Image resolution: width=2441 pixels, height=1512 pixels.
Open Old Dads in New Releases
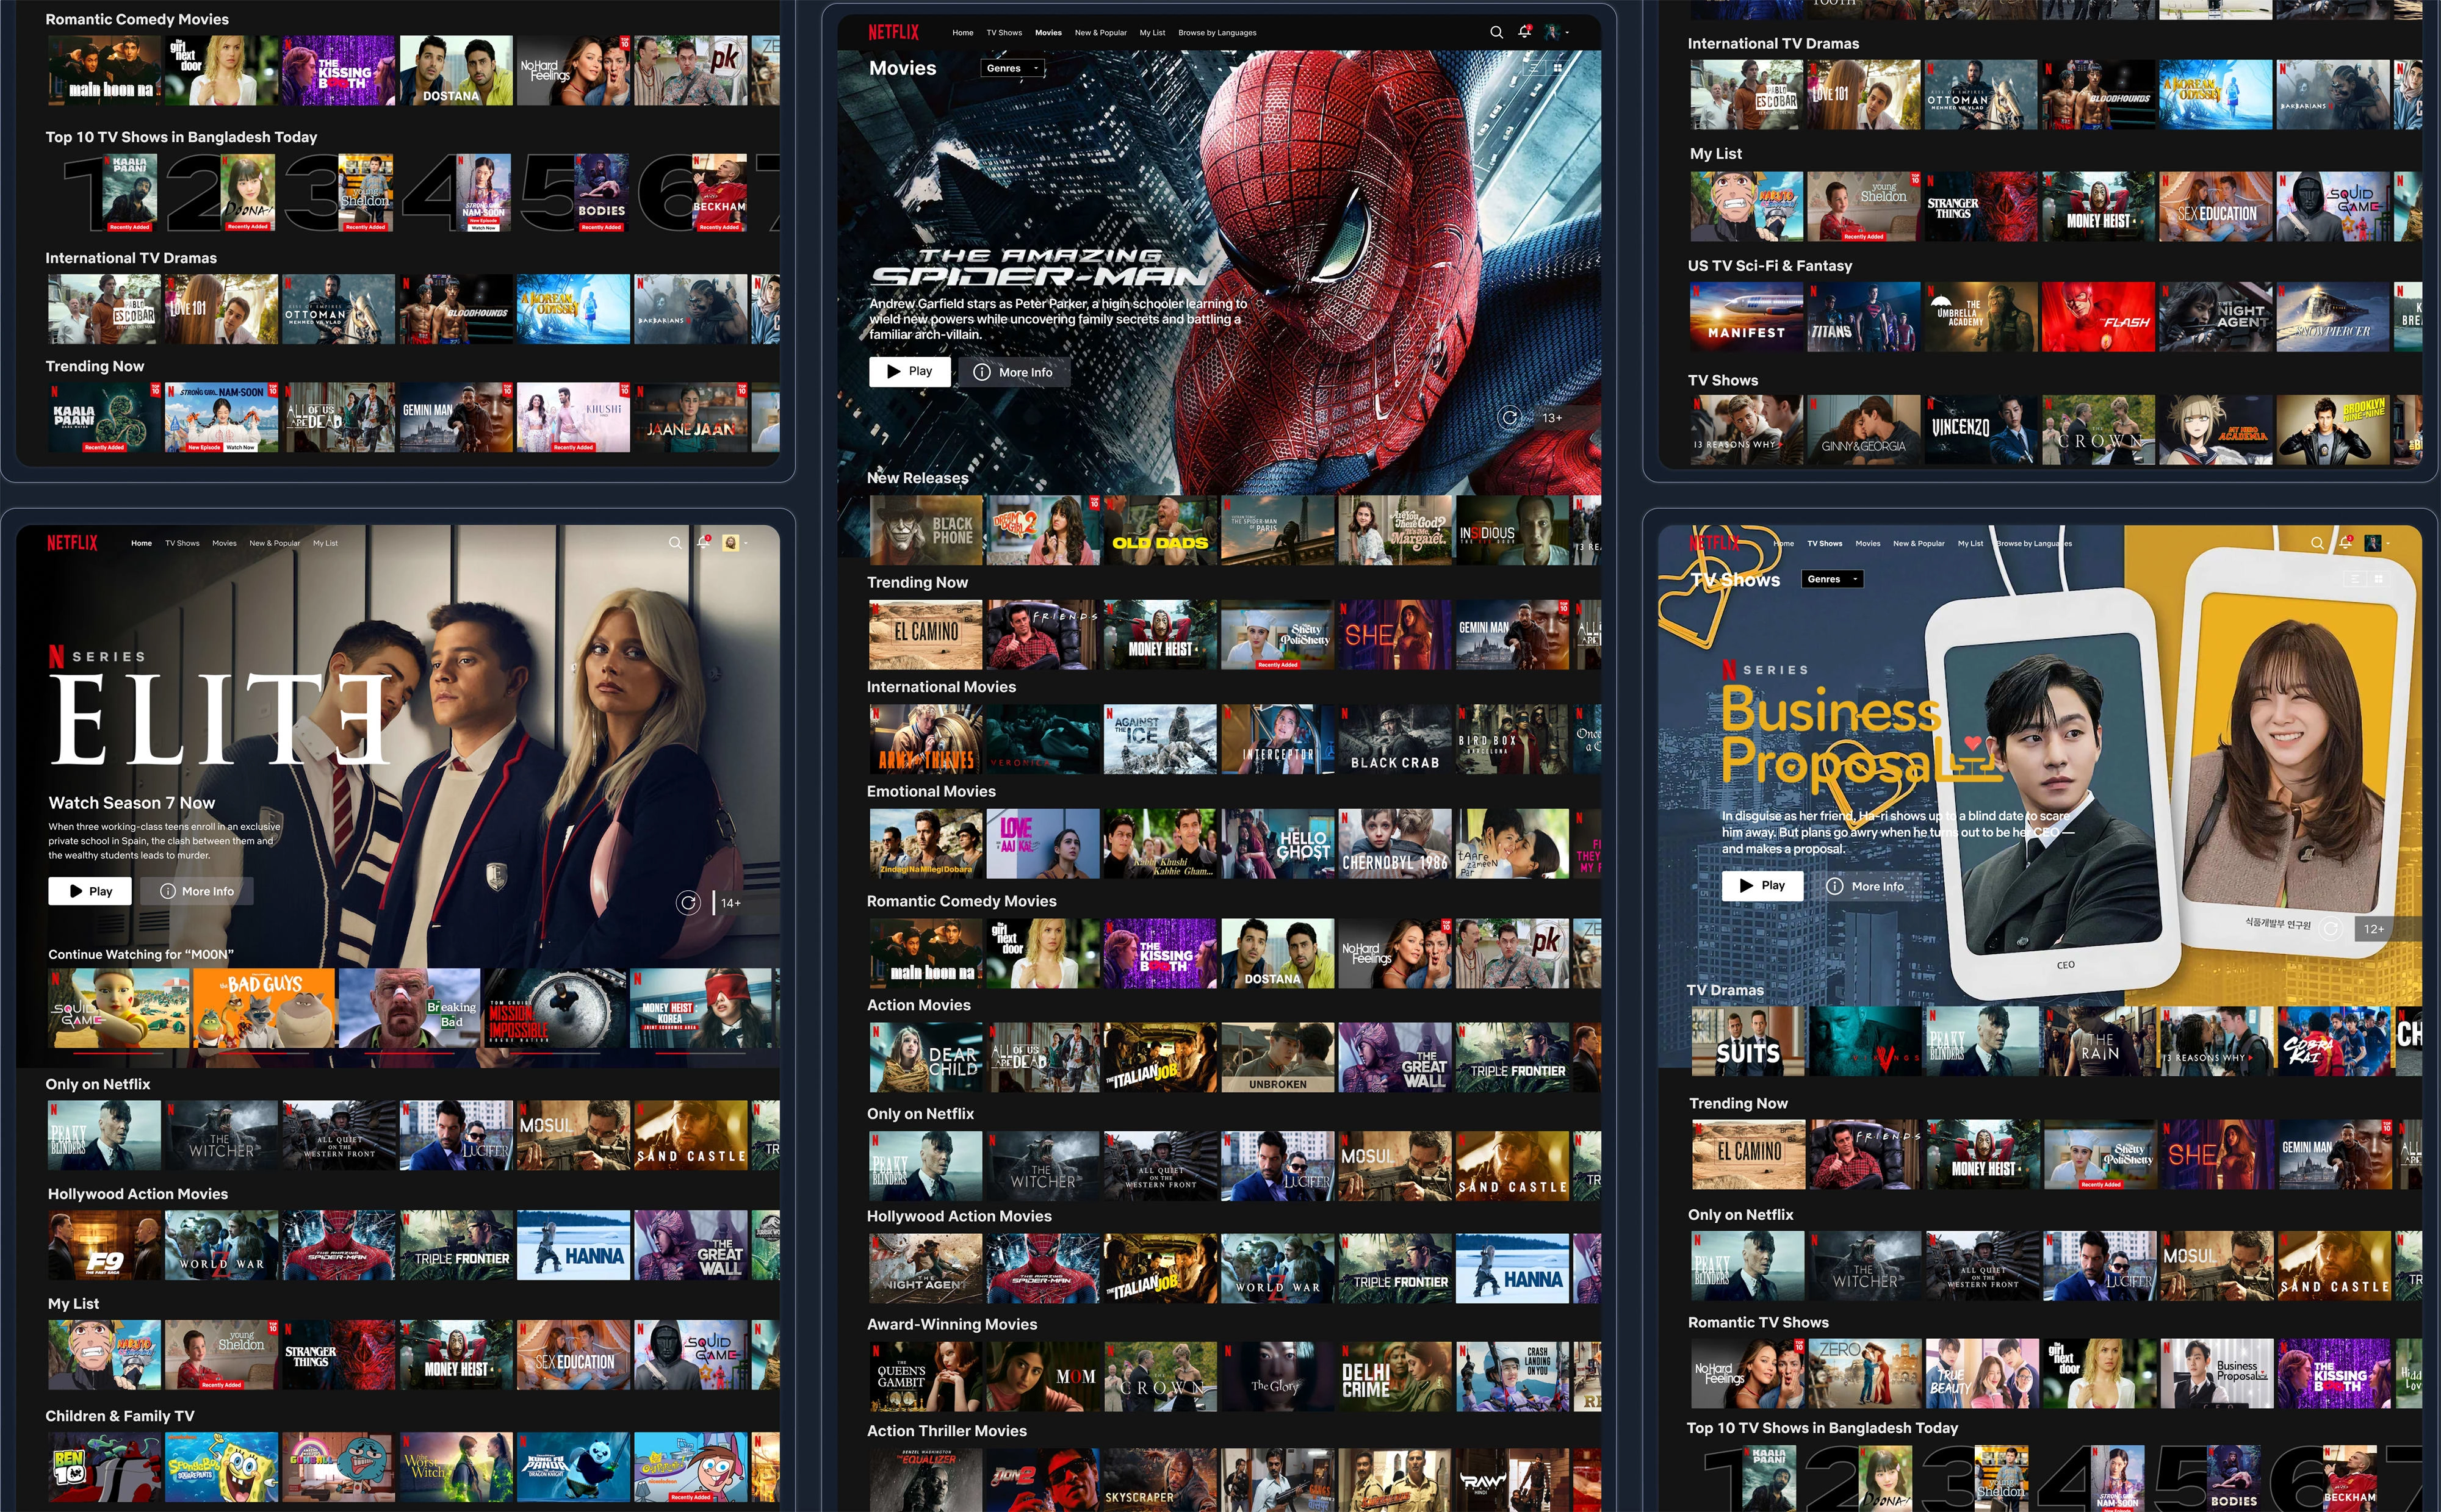pyautogui.click(x=1160, y=531)
